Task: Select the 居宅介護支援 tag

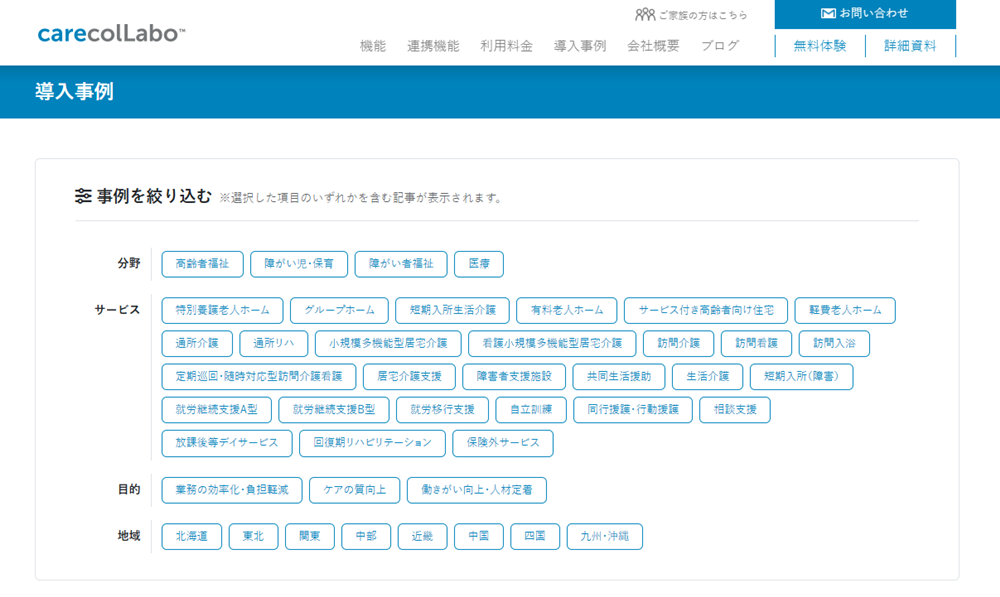Action: tap(409, 377)
